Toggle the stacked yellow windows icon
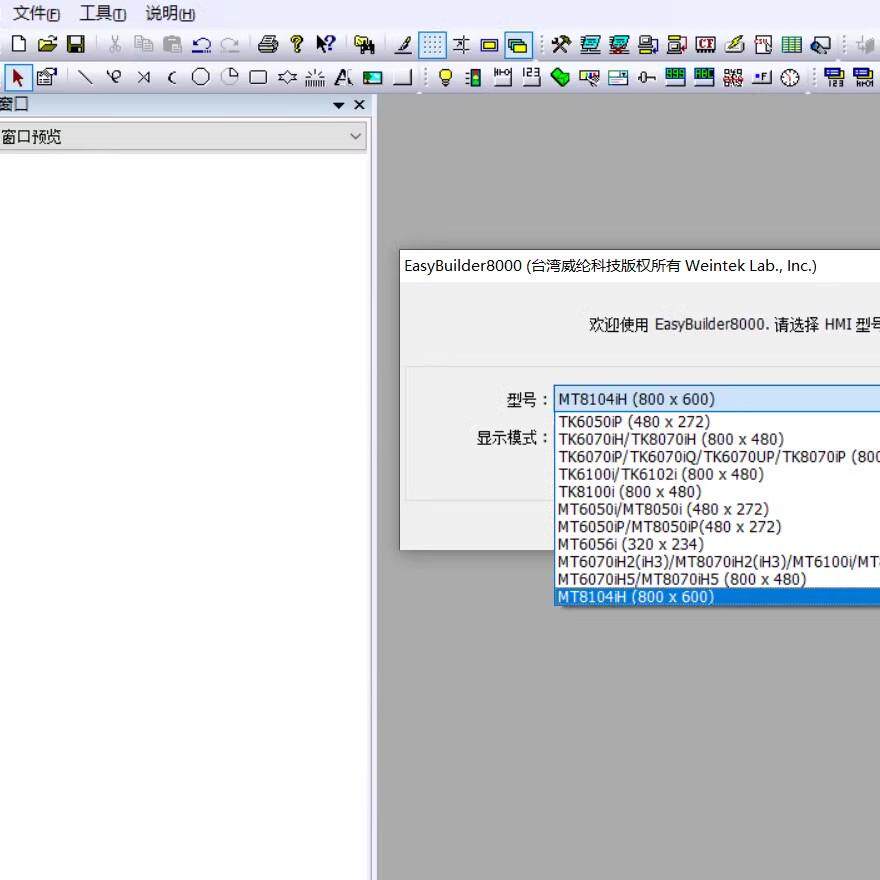This screenshot has width=880, height=880. [x=519, y=45]
